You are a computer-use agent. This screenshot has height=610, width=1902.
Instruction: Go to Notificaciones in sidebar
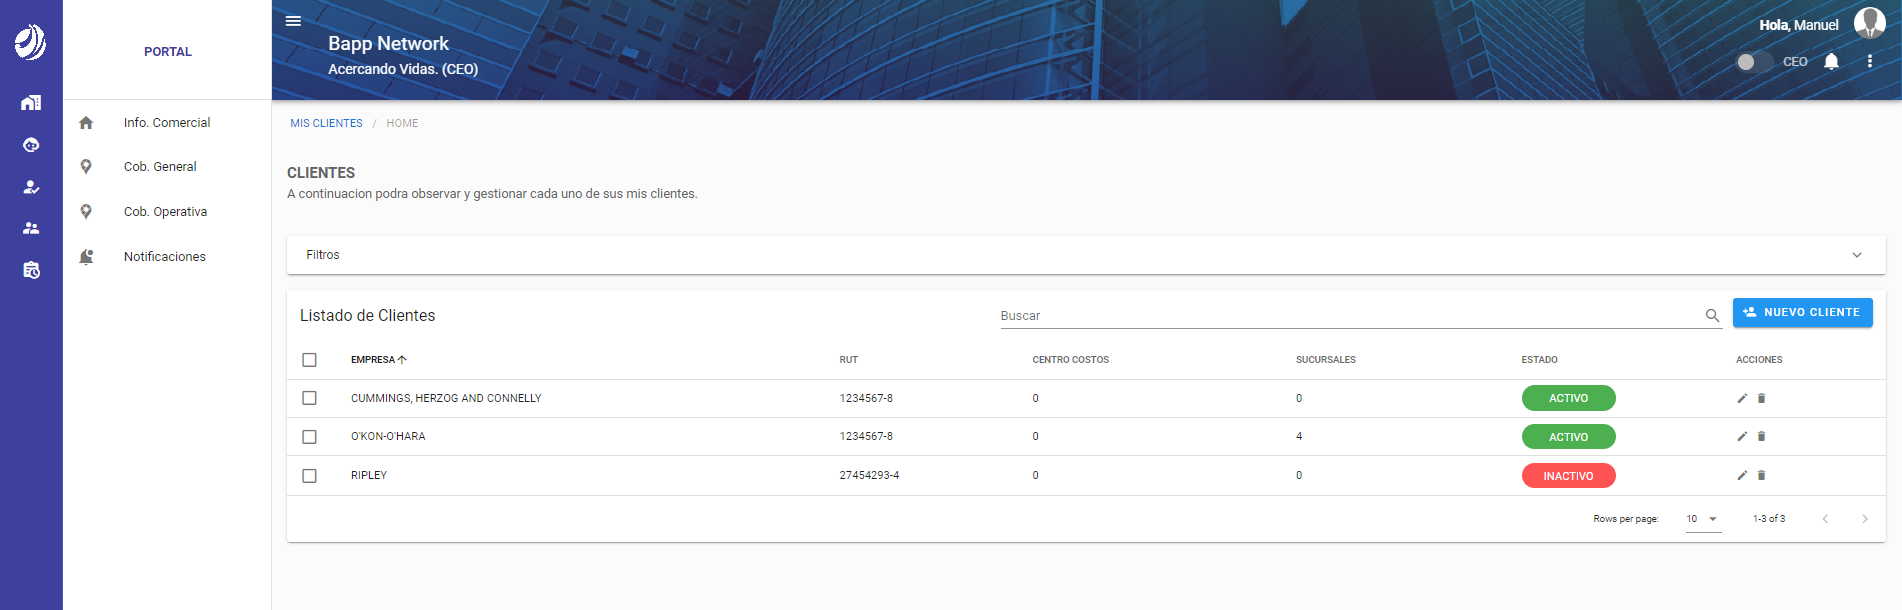click(164, 257)
